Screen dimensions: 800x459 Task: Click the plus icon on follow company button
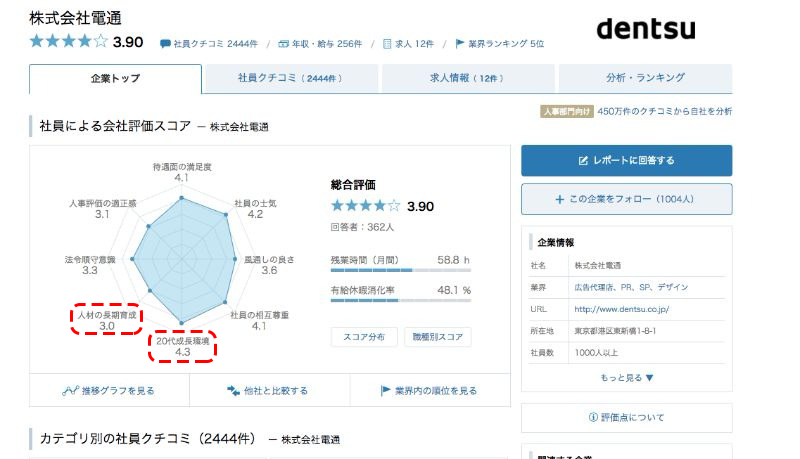[x=560, y=199]
